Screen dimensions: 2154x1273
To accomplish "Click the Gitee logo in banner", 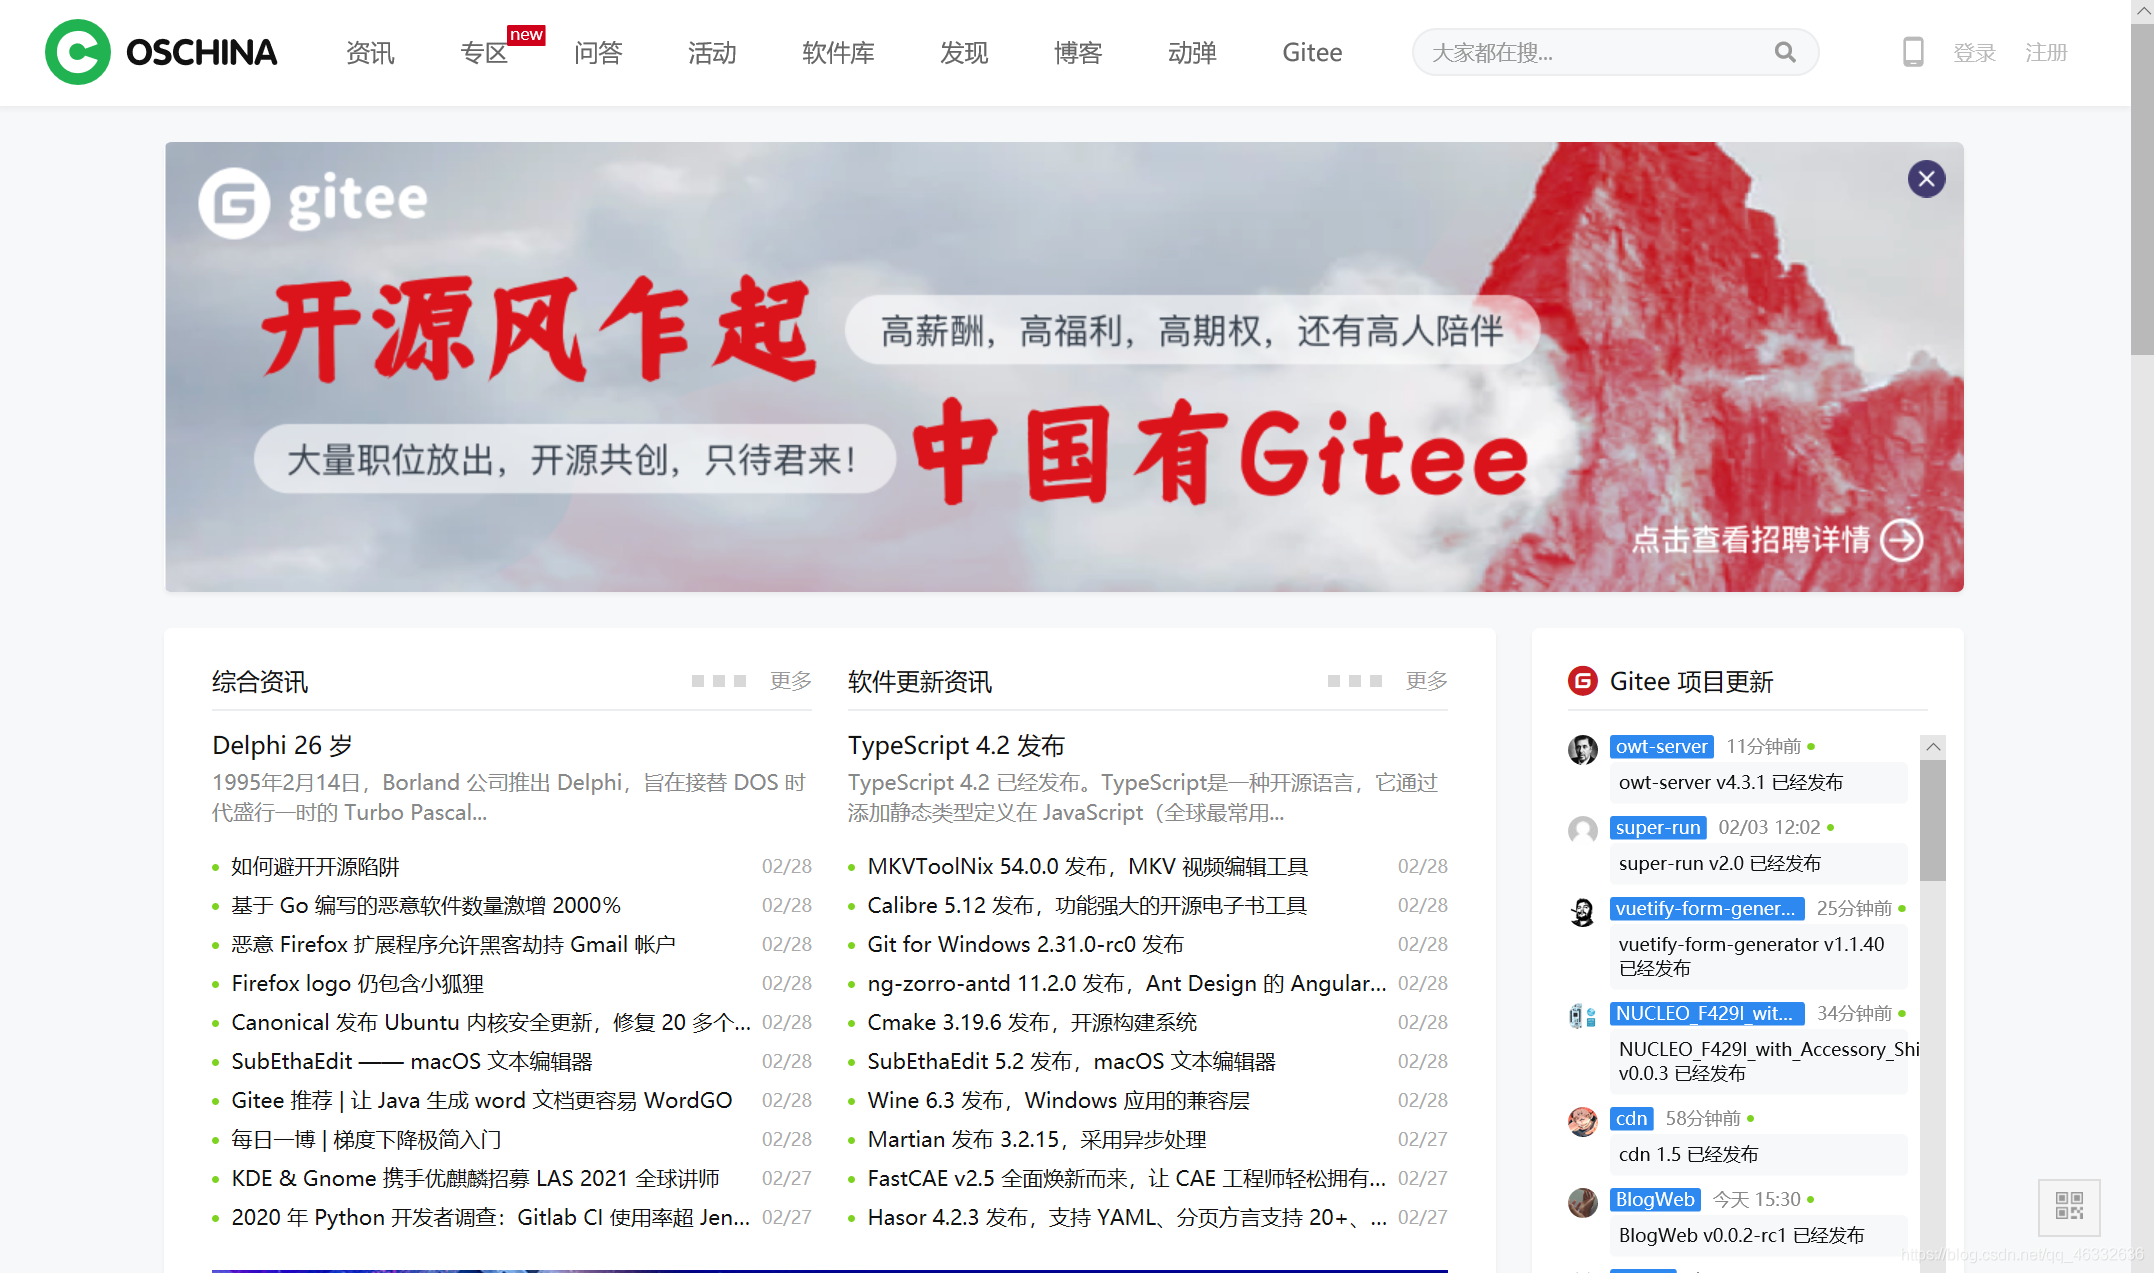I will pos(313,202).
